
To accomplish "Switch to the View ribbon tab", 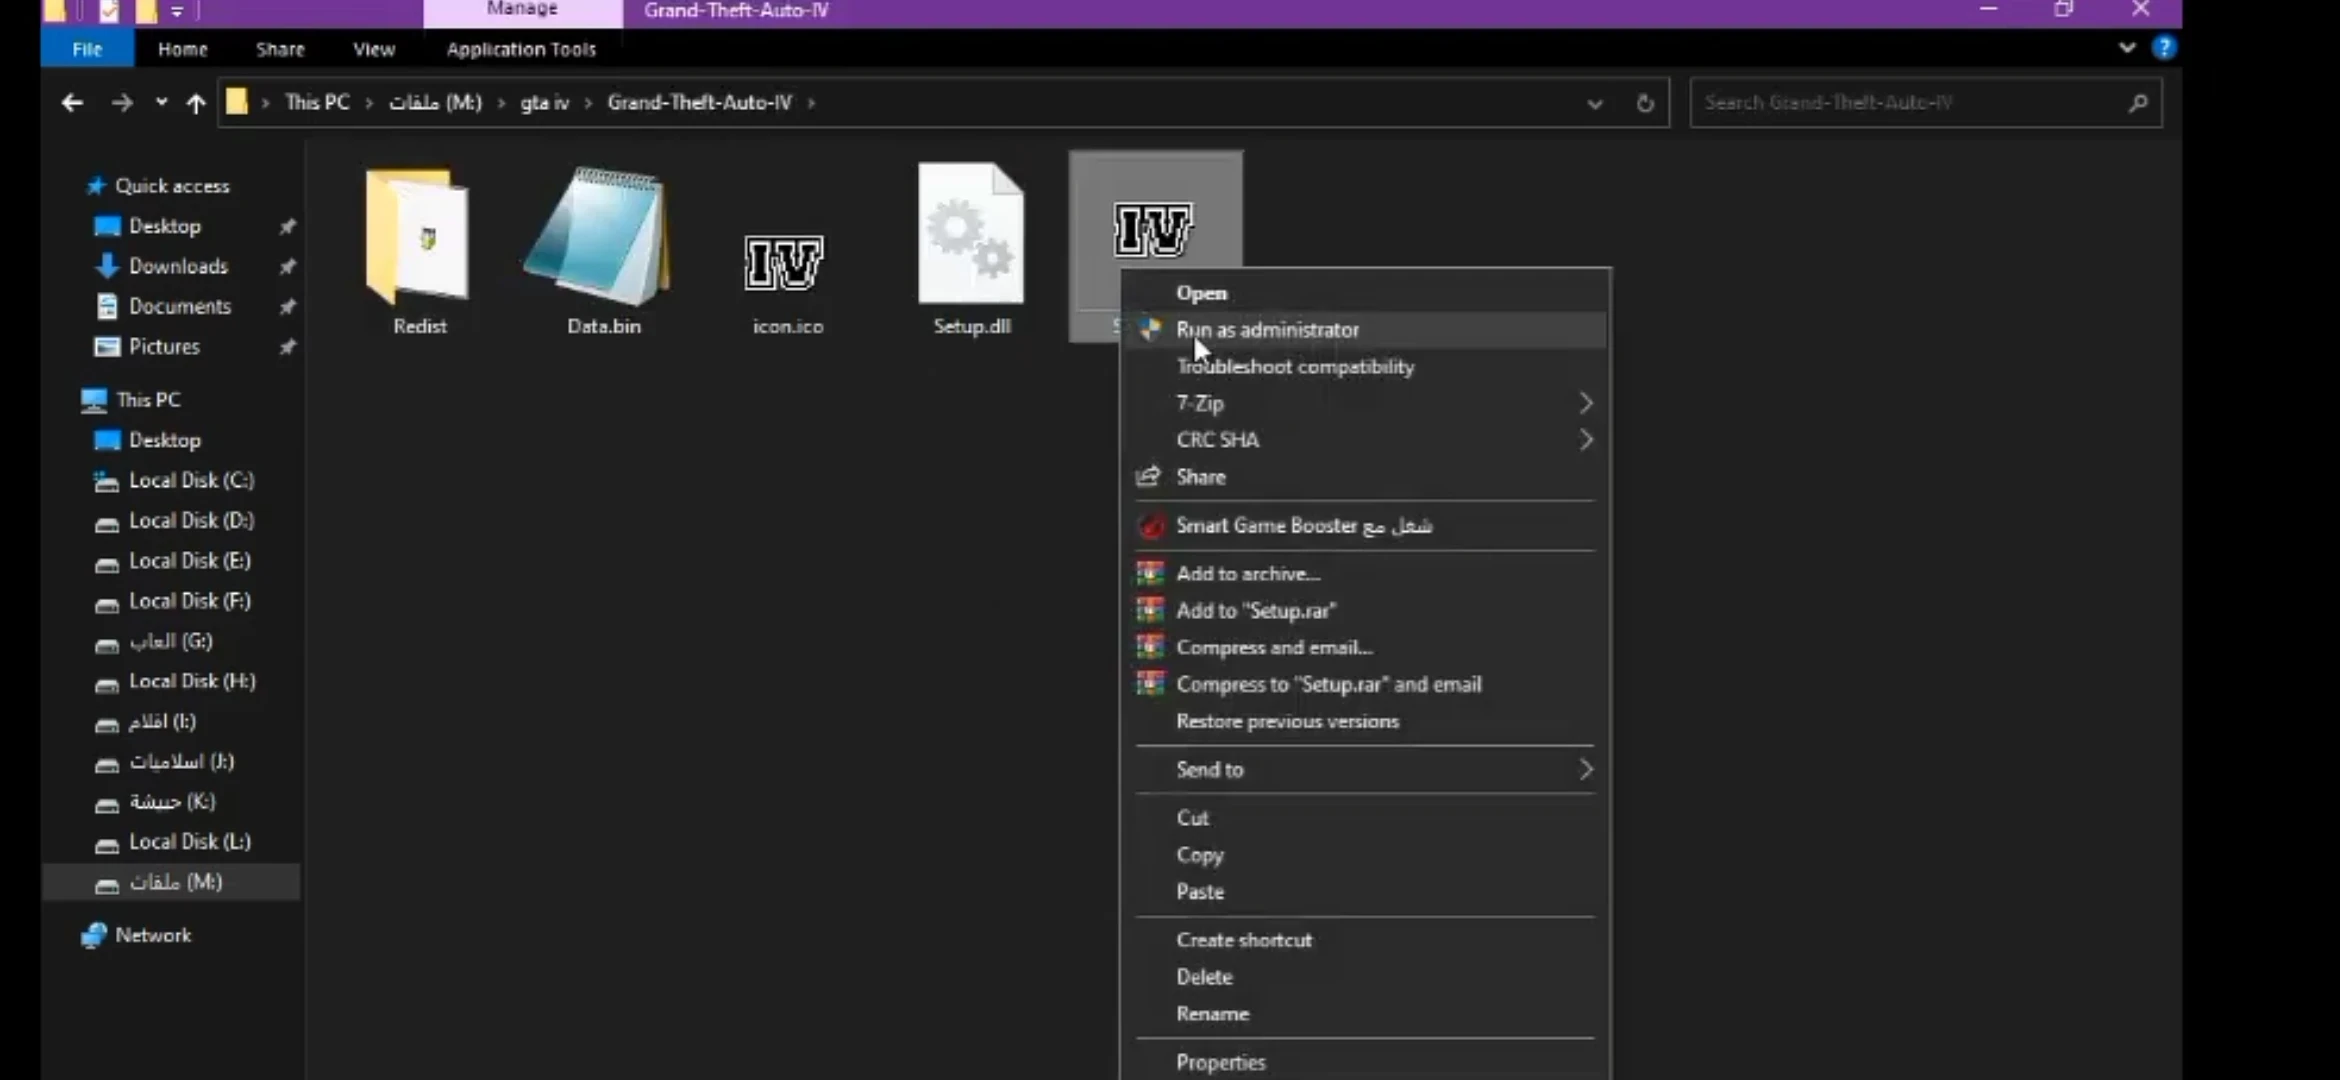I will pos(374,49).
